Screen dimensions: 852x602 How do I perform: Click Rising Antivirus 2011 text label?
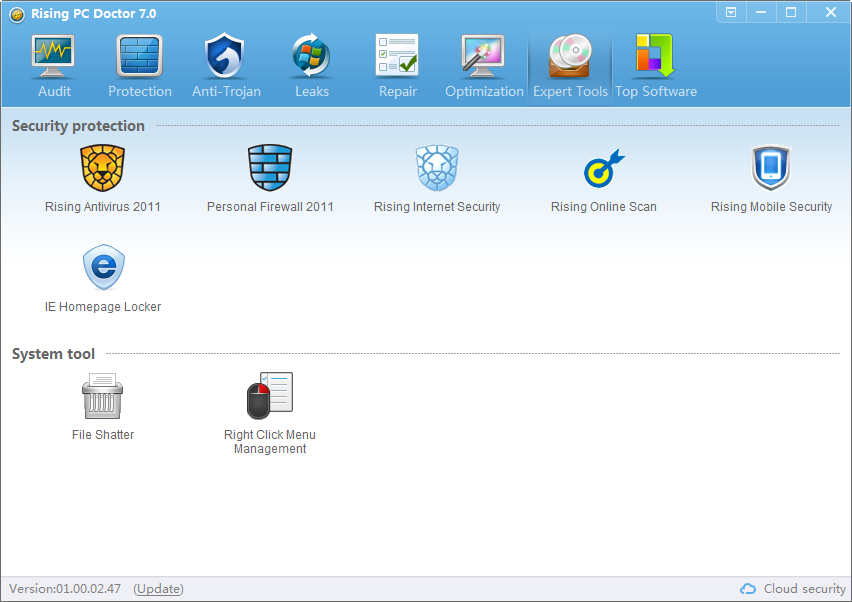(103, 207)
